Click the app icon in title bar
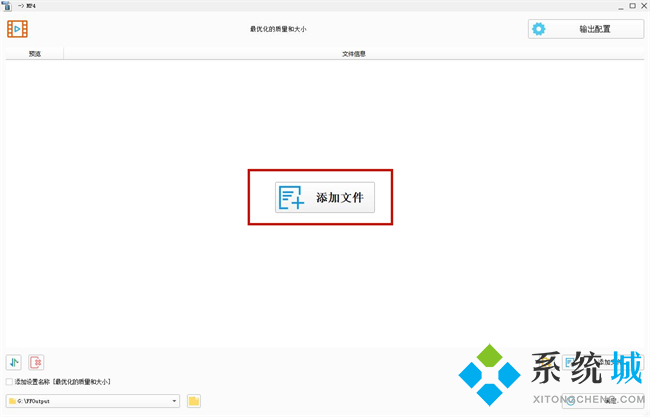This screenshot has width=650, height=417. [7, 6]
